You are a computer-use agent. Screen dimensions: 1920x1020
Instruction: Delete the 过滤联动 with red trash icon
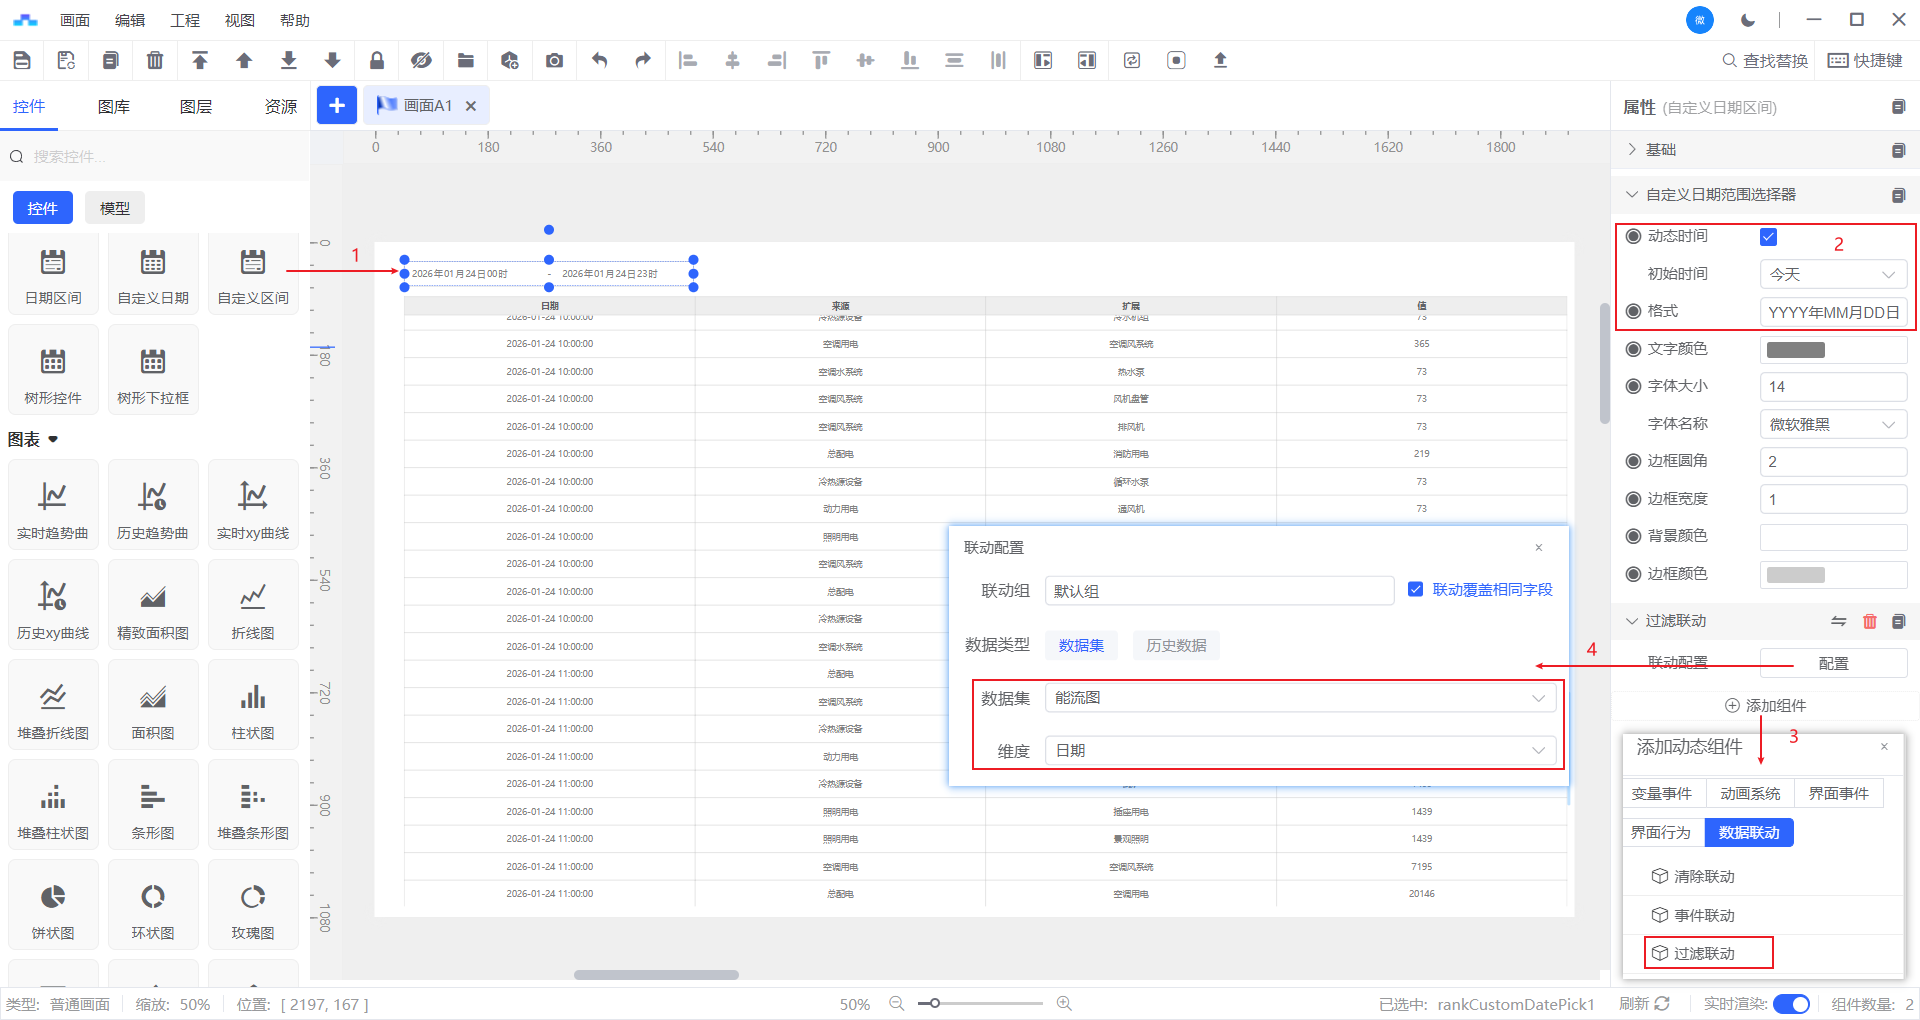pyautogui.click(x=1869, y=621)
